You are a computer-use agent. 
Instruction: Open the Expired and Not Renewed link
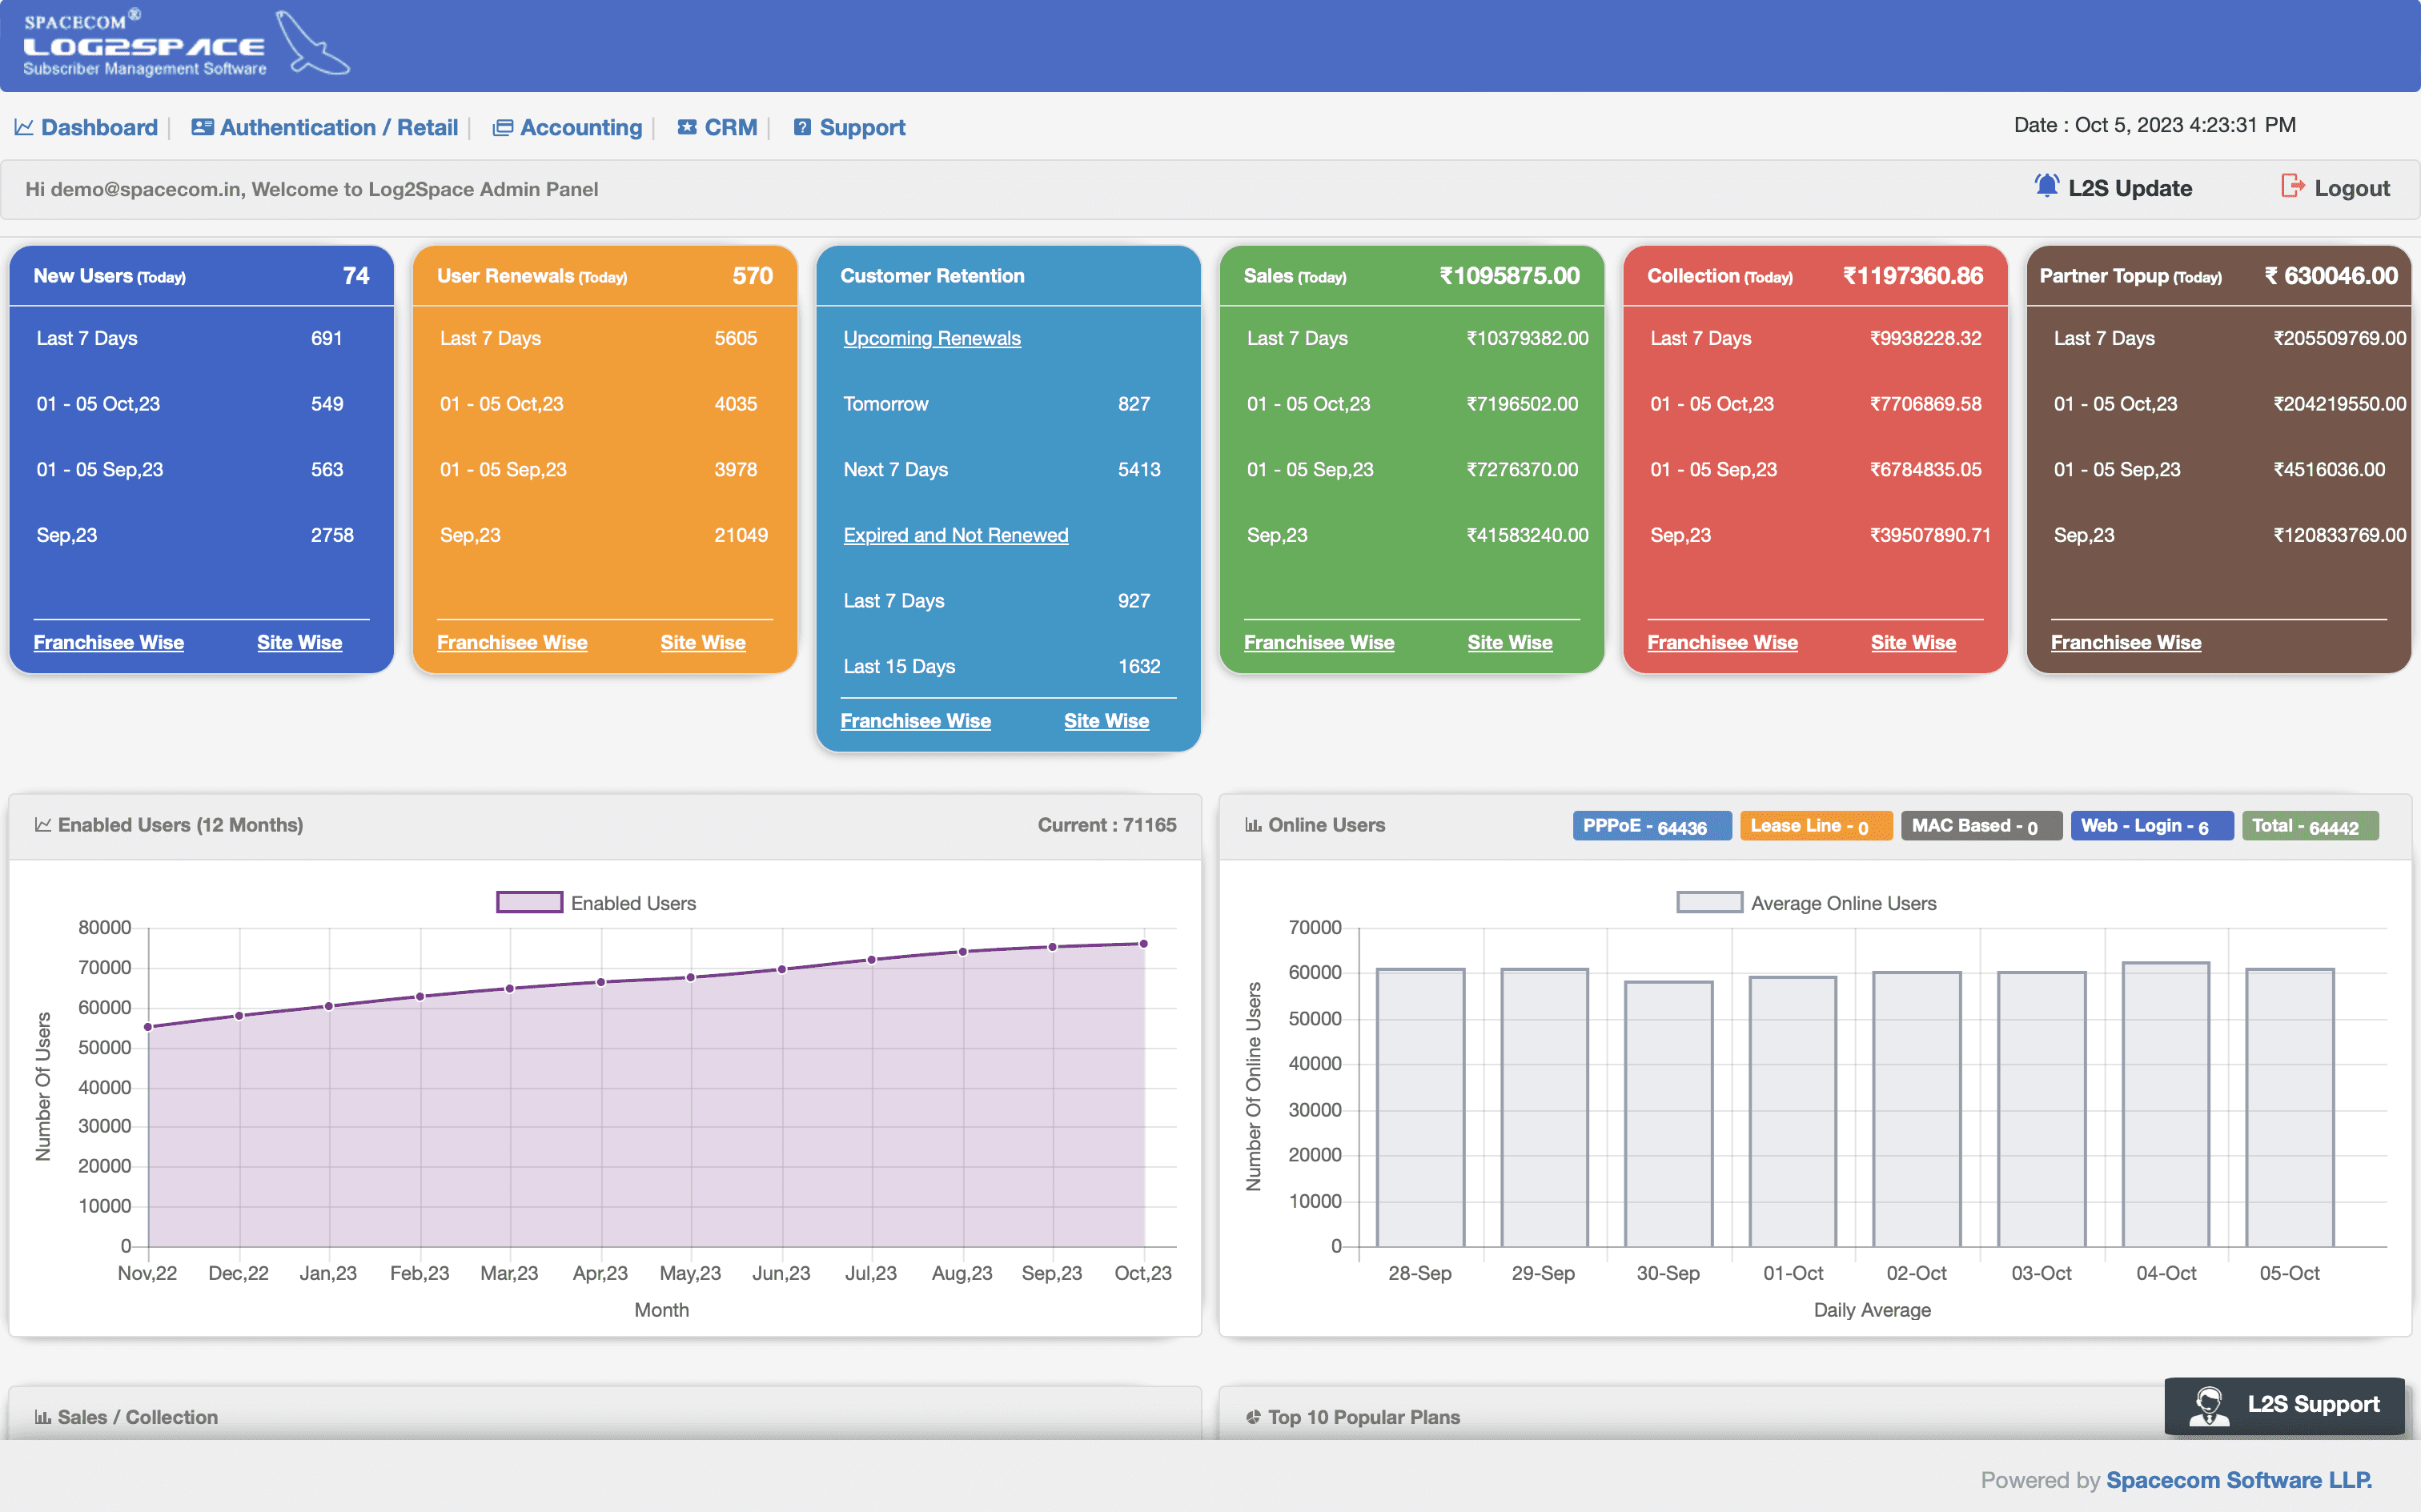(x=956, y=535)
